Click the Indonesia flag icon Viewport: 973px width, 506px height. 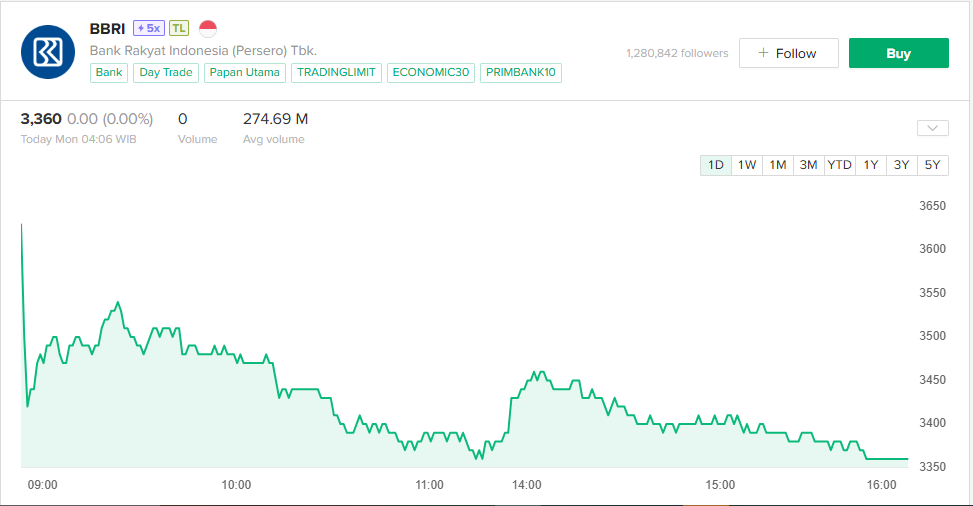[x=208, y=29]
